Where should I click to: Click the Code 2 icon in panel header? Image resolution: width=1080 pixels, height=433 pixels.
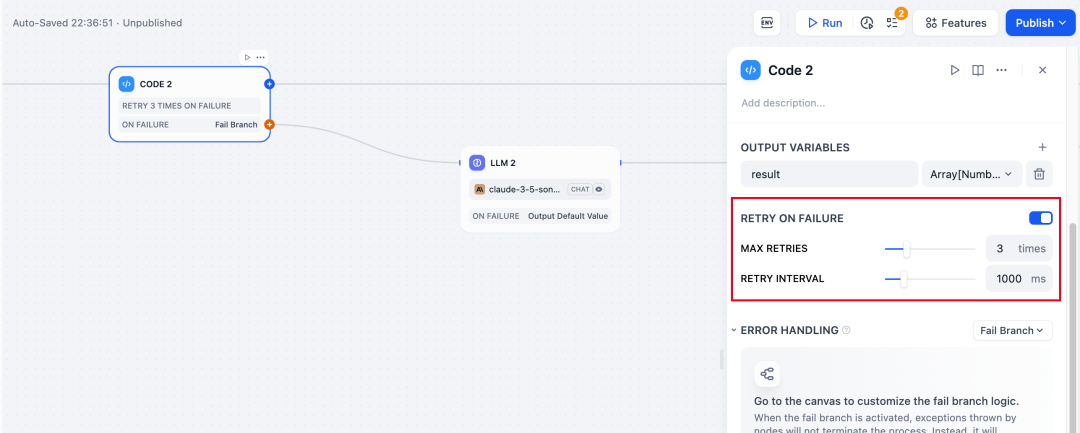(751, 70)
